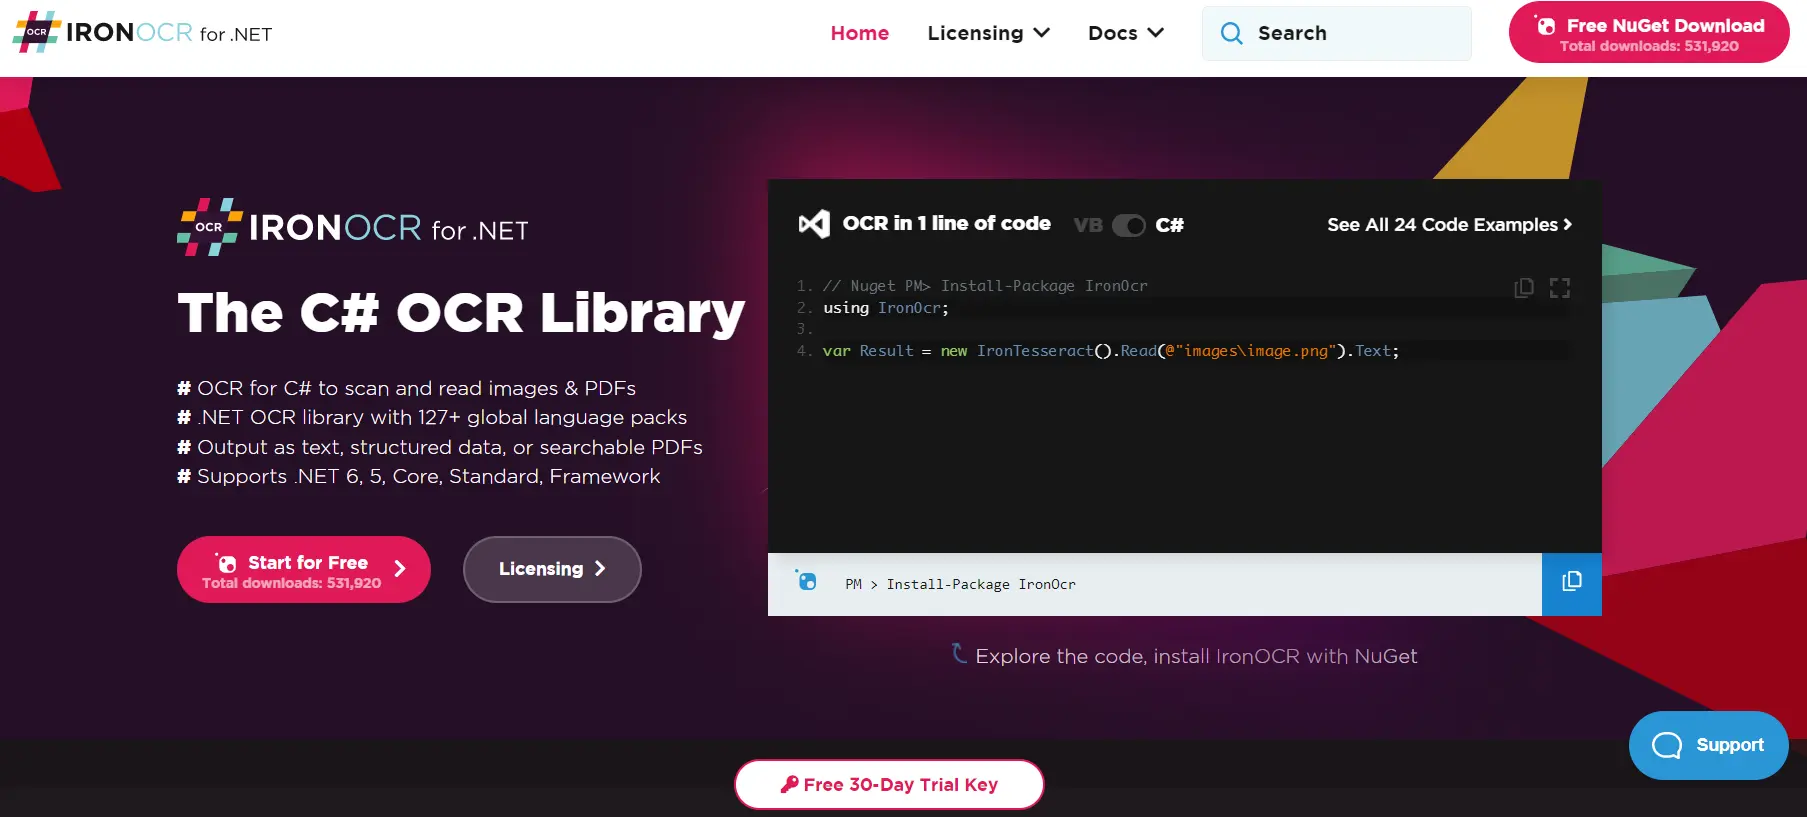
Task: Expand the code sample to fullscreen
Action: click(1559, 288)
